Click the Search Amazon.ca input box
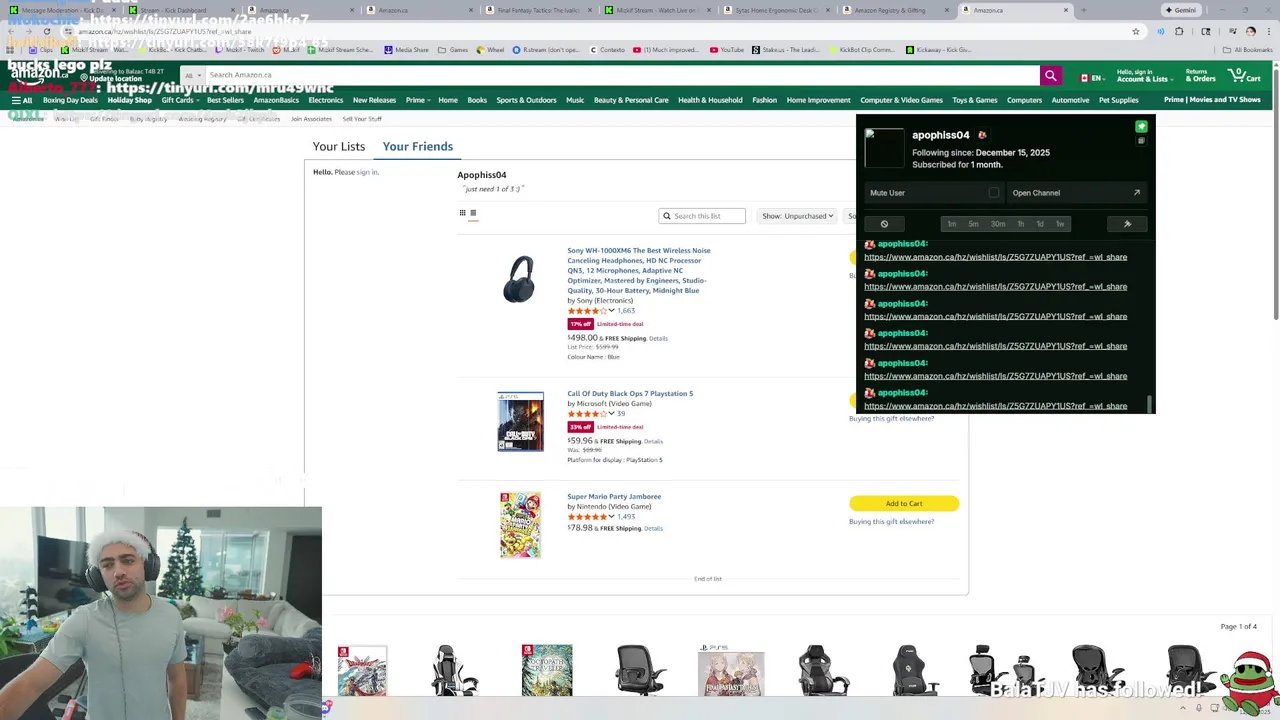The image size is (1280, 720). (x=622, y=75)
